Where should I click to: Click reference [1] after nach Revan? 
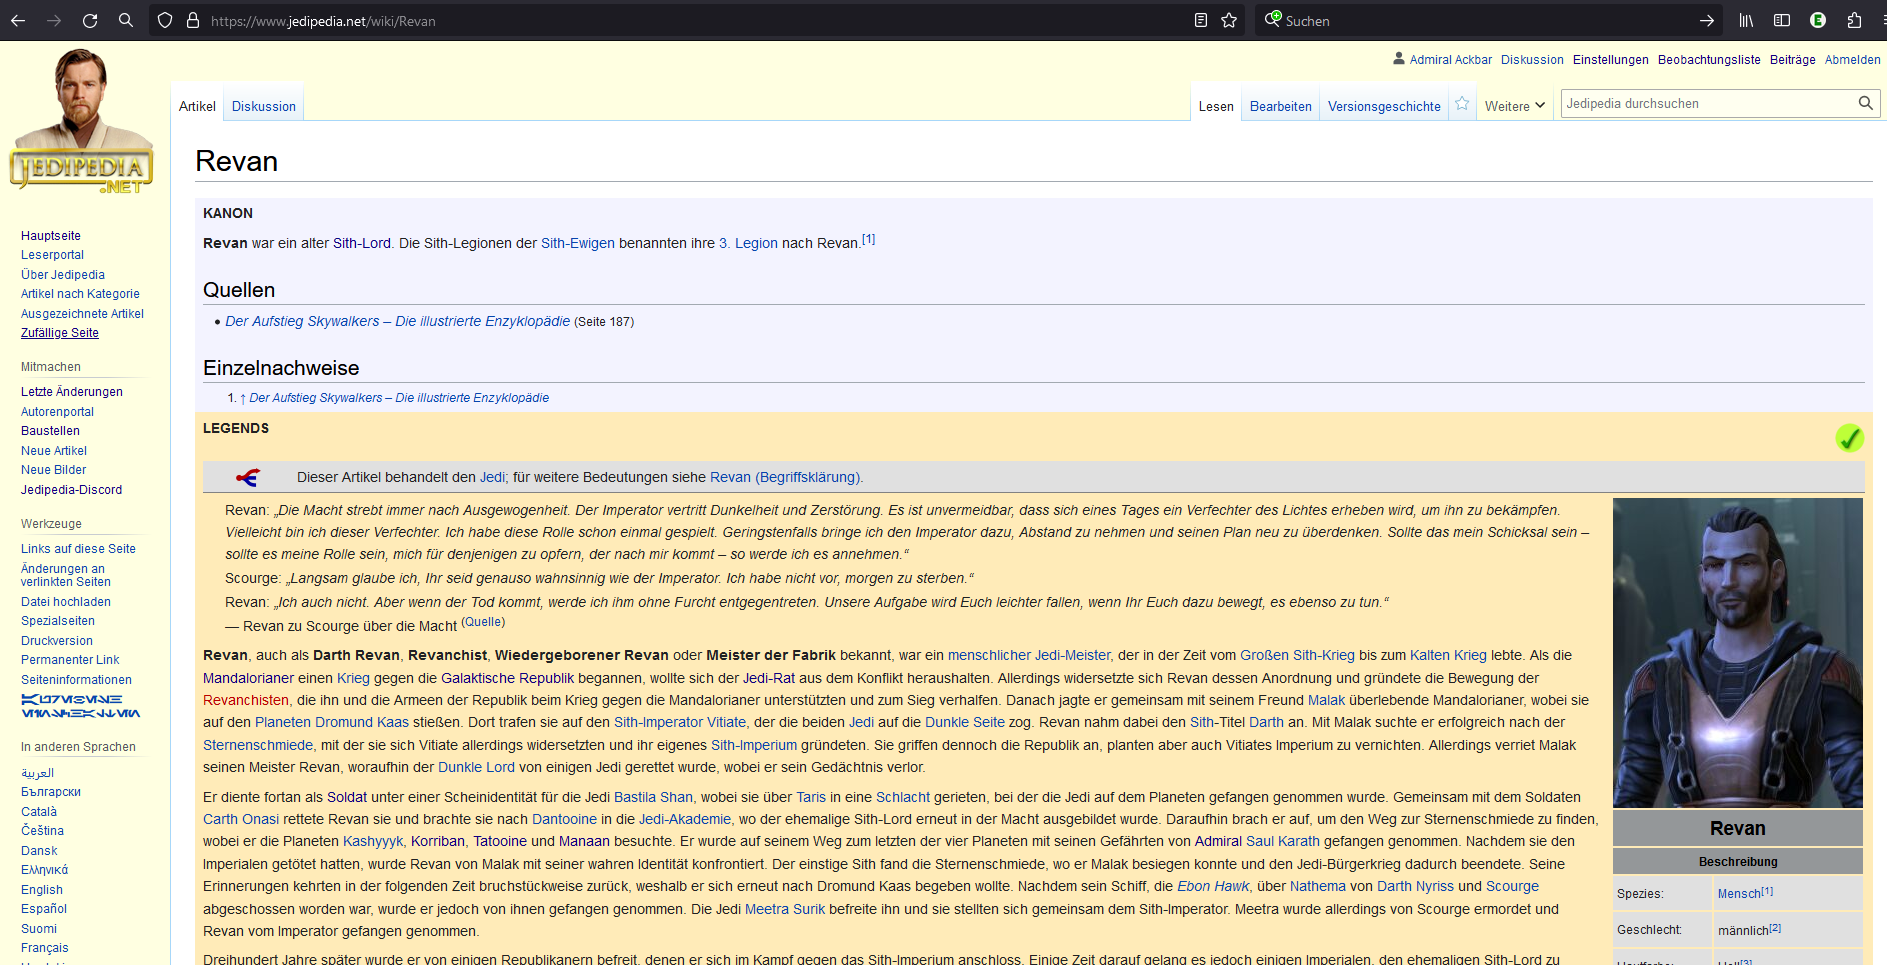coord(868,240)
